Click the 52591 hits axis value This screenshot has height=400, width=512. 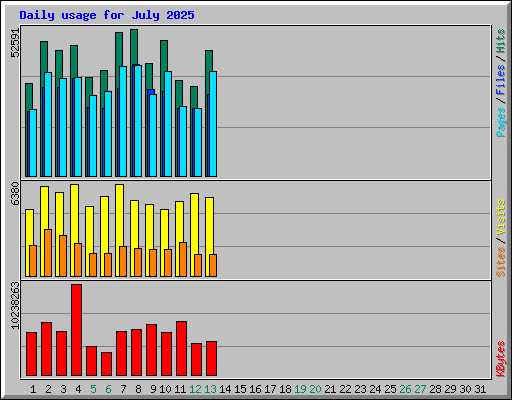[15, 43]
